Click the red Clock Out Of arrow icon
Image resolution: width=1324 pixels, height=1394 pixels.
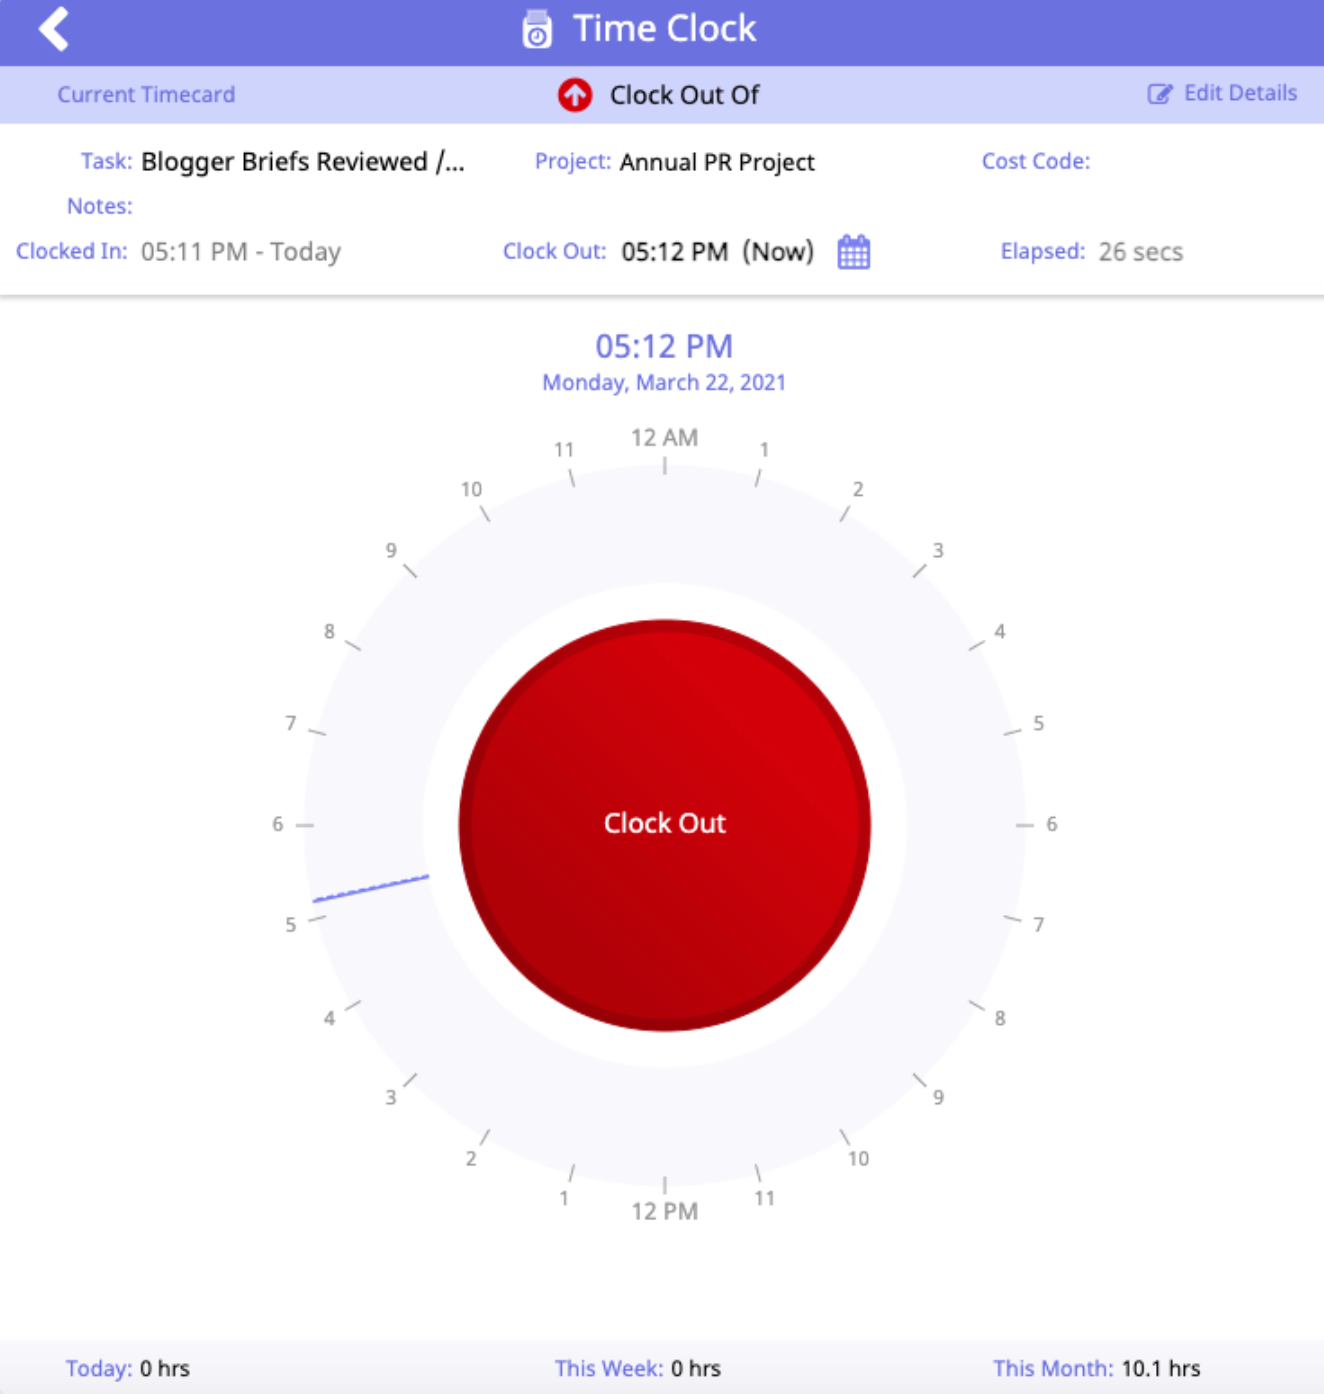574,95
